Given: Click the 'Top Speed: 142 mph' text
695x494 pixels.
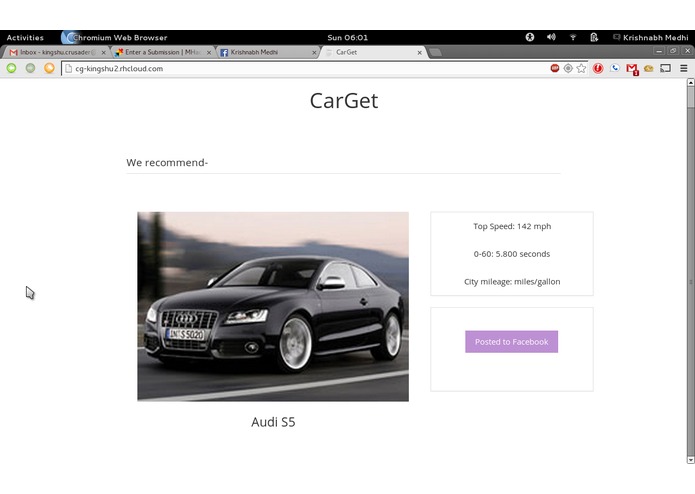Looking at the screenshot, I should click(512, 226).
